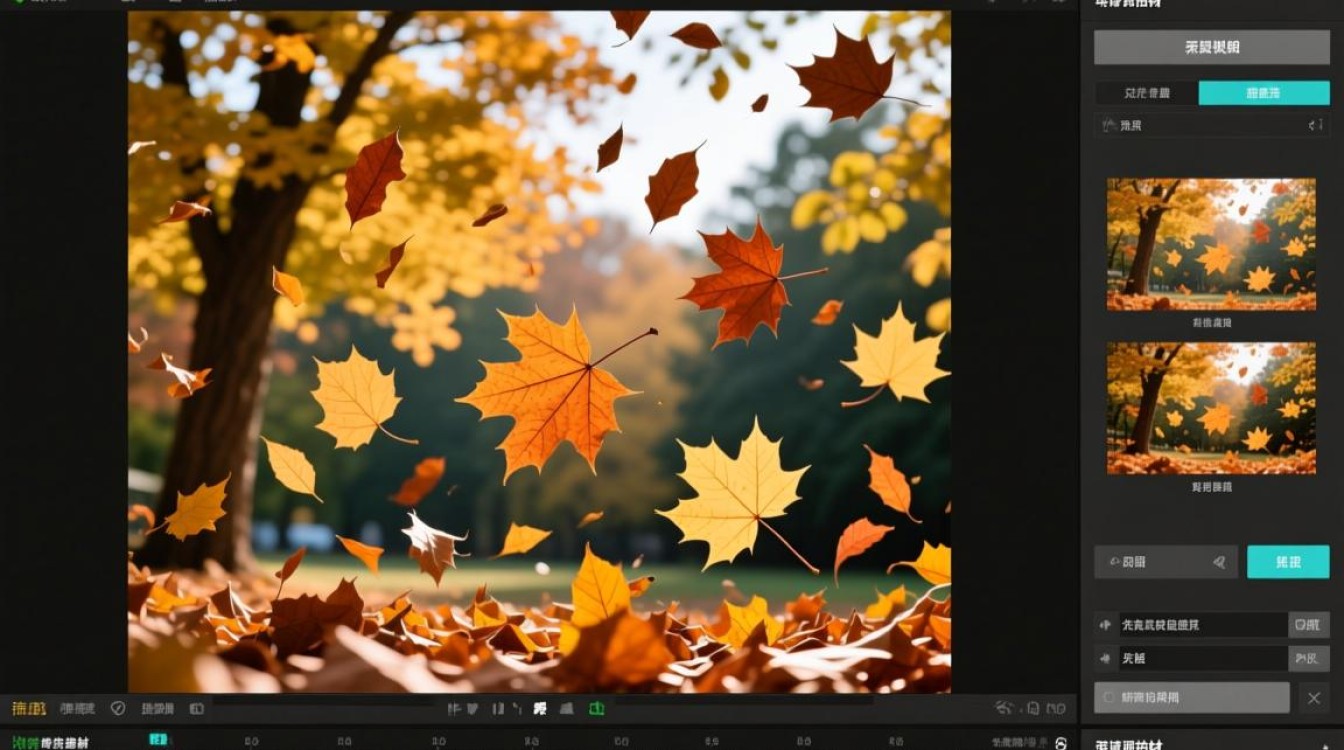Click the circular checkmark icon in bottom toolbar
1344x750 pixels.
pos(118,708)
